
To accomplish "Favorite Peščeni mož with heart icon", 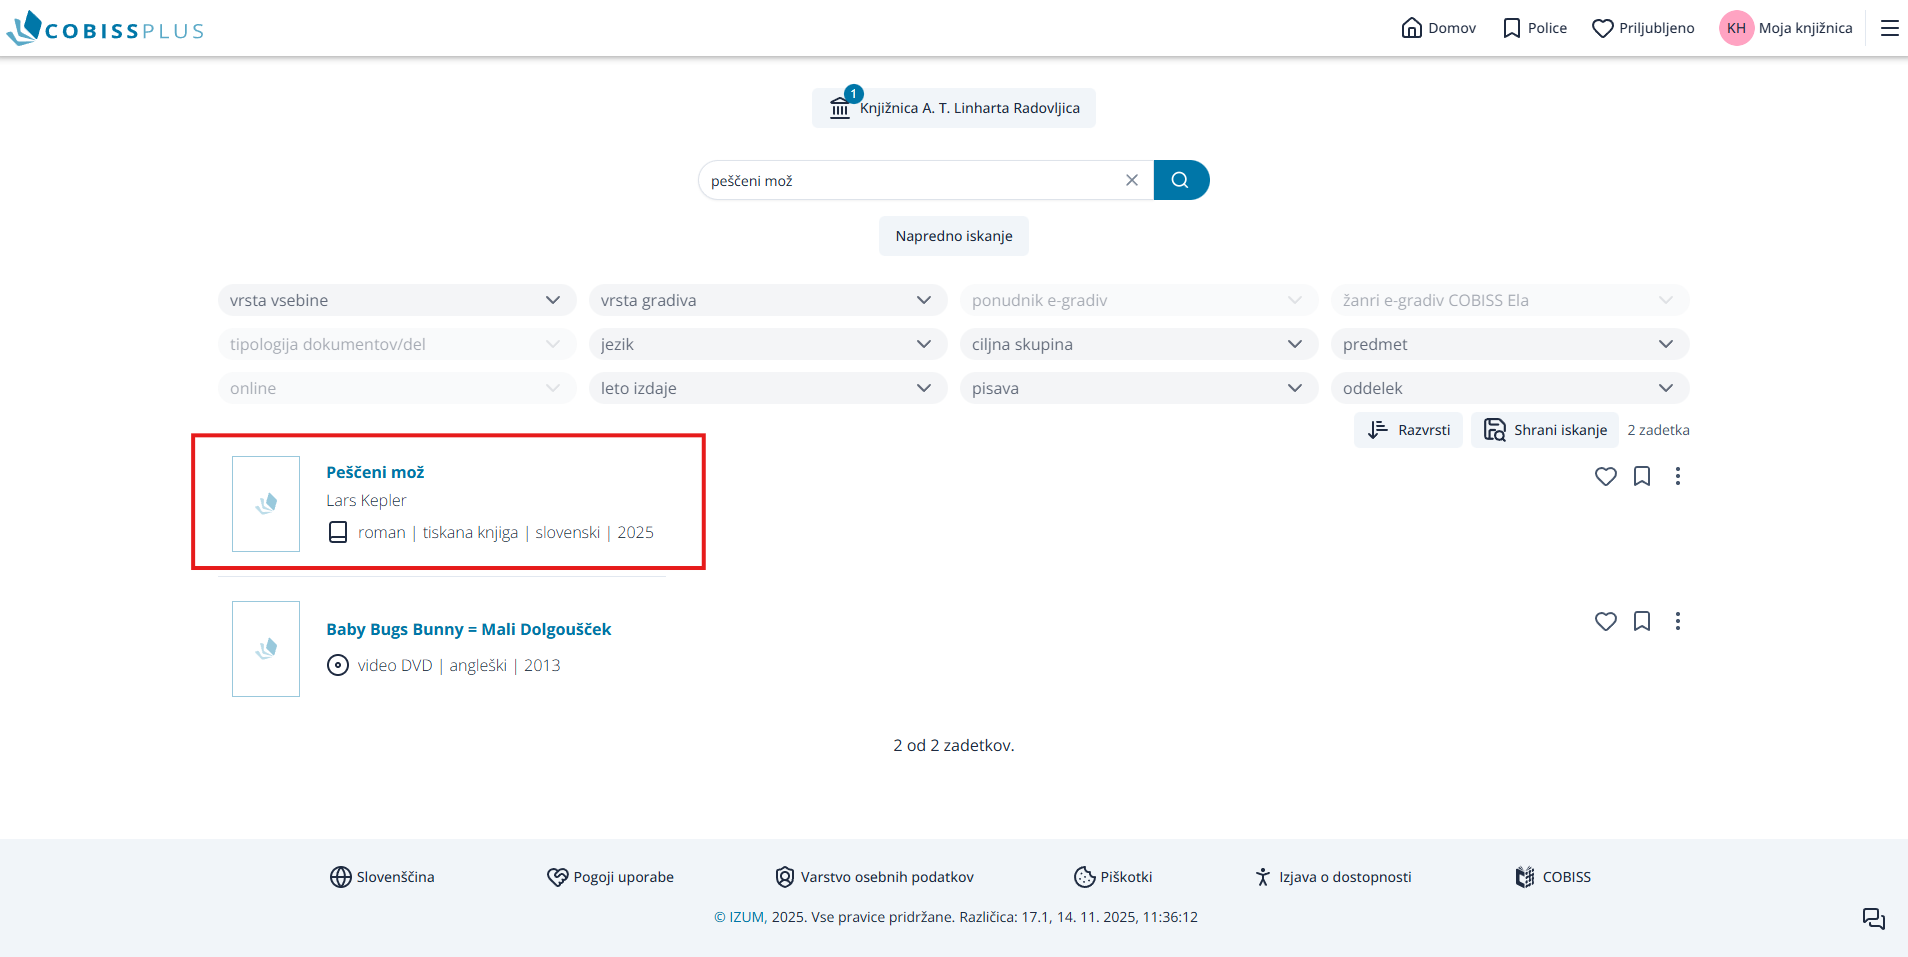I will tap(1605, 476).
